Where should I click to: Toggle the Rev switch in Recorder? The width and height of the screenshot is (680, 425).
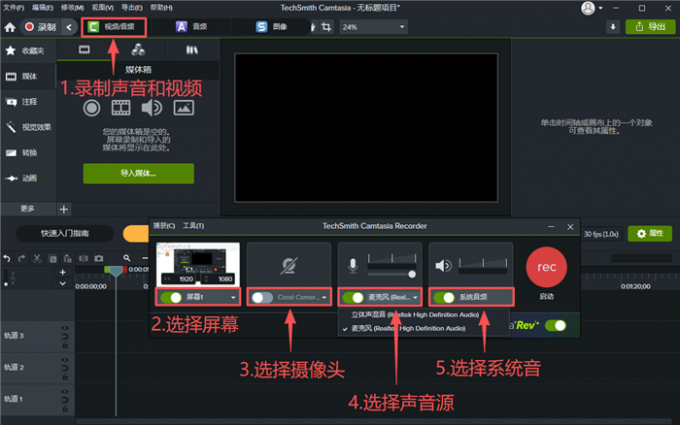click(556, 325)
